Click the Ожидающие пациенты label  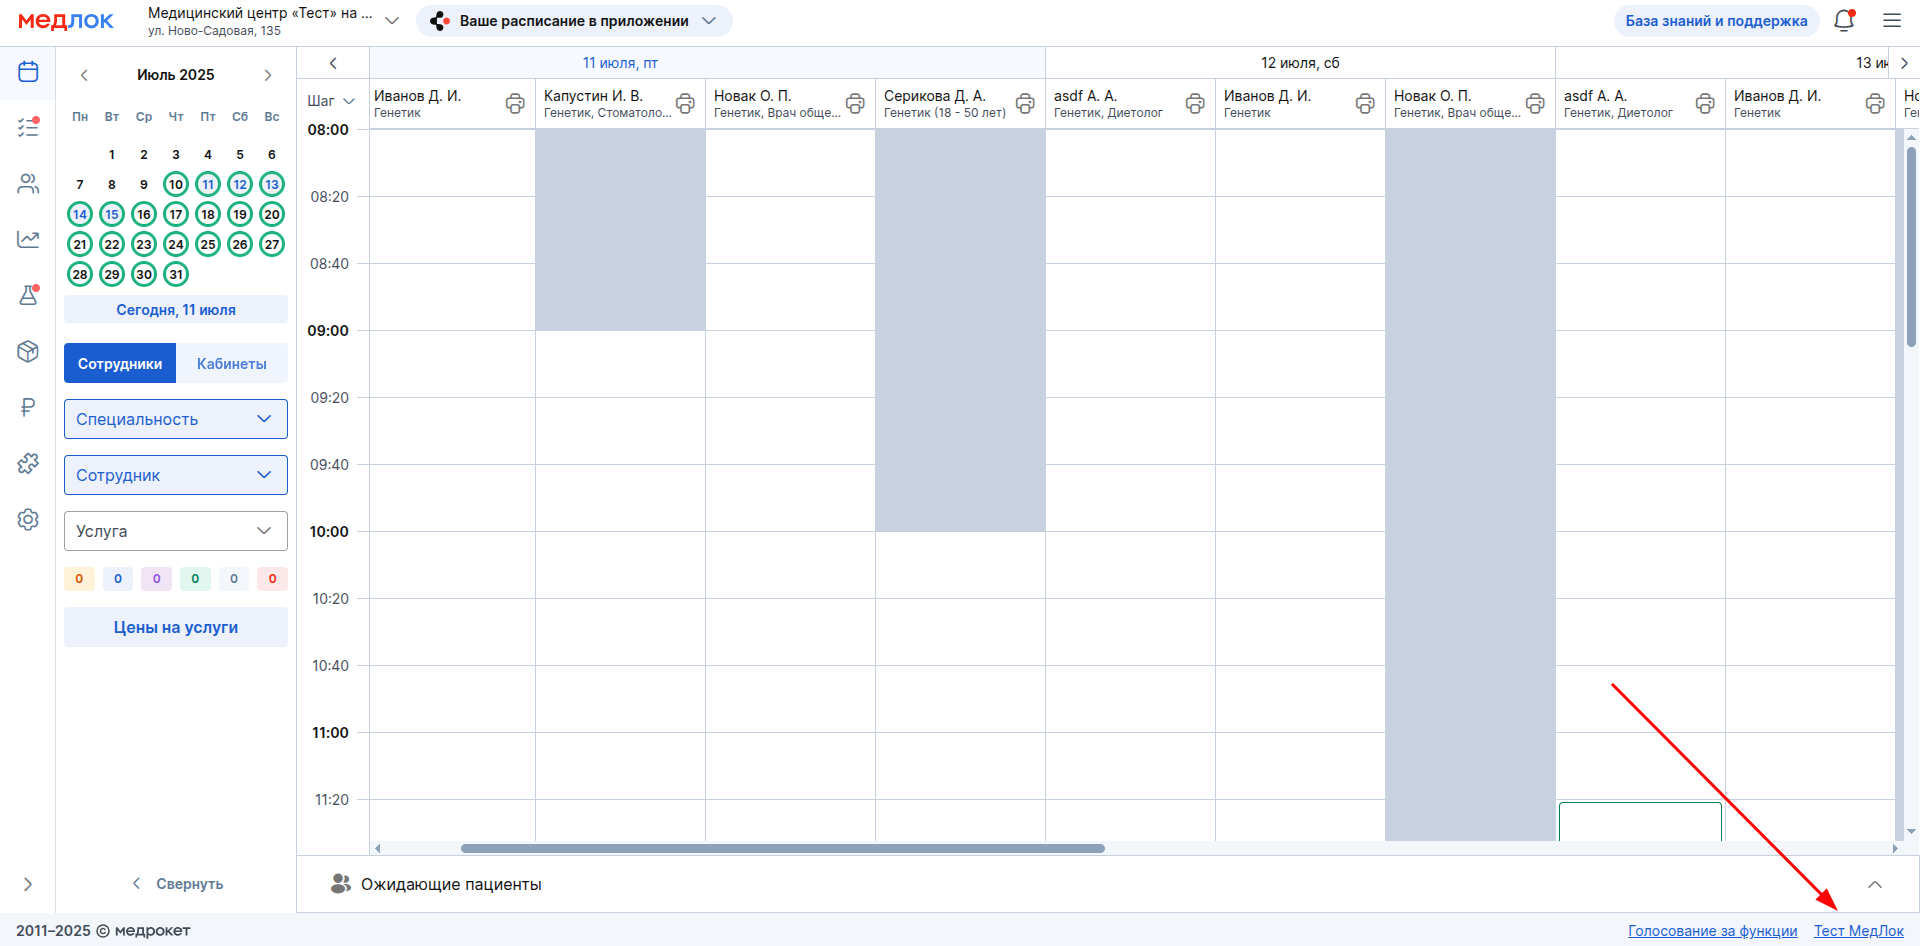point(451,884)
